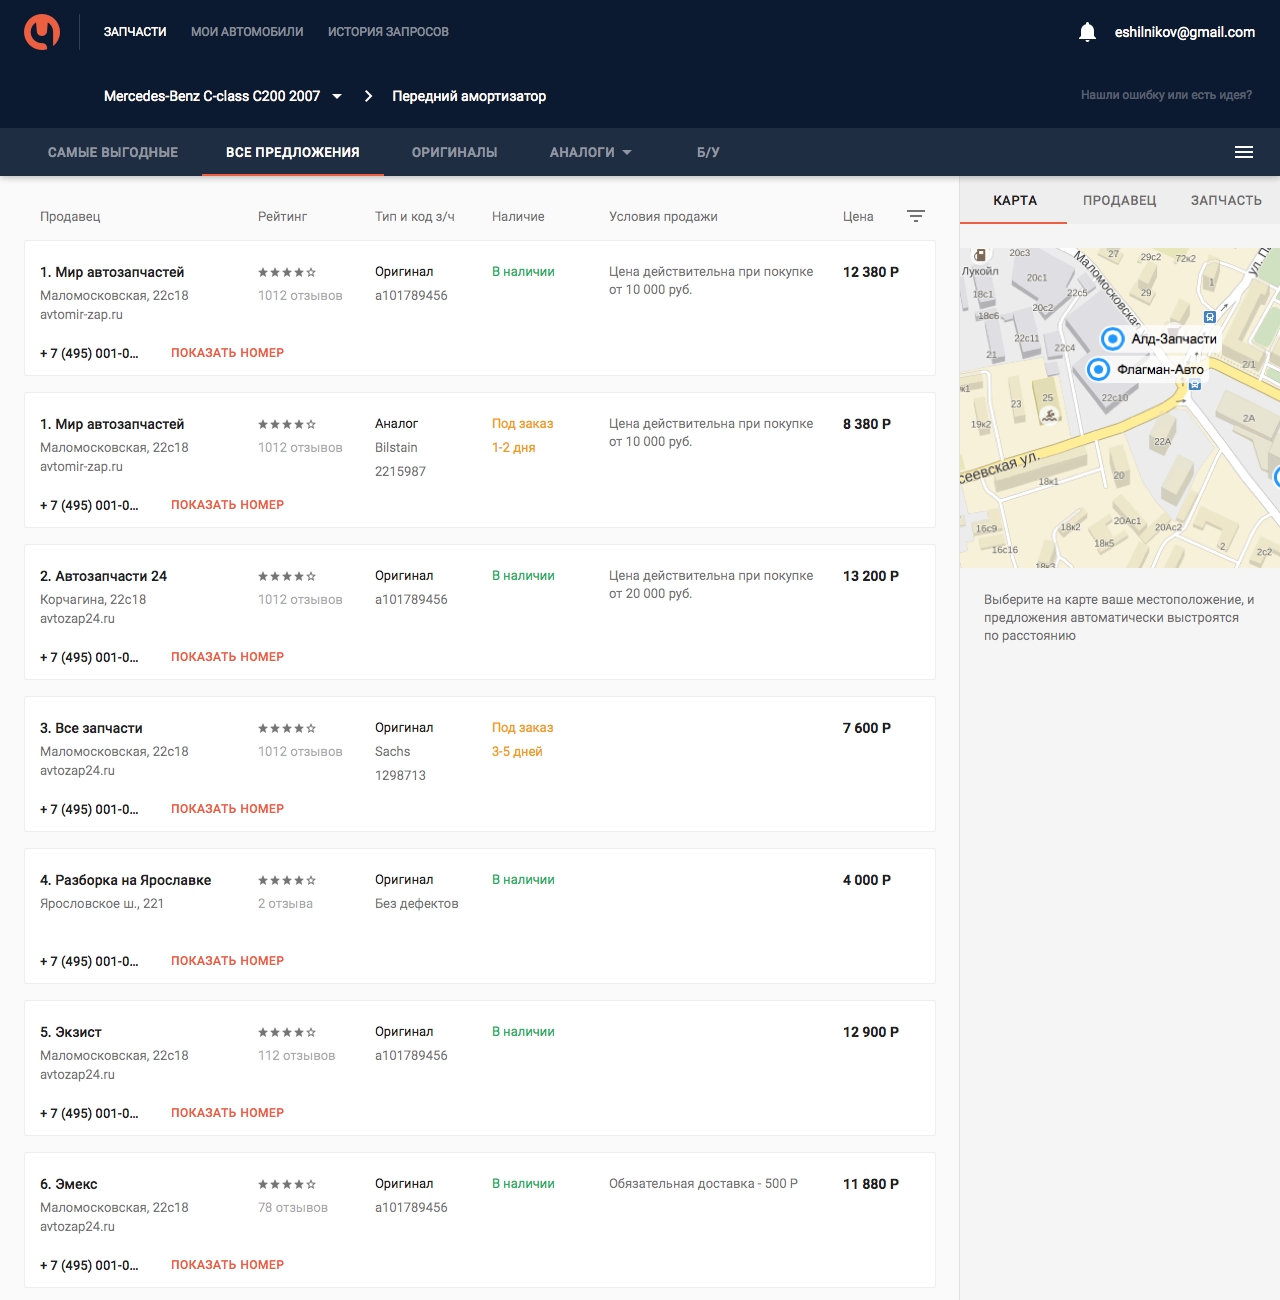Open avtozap24.ru link under Экзист
Image resolution: width=1280 pixels, height=1300 pixels.
(77, 1074)
